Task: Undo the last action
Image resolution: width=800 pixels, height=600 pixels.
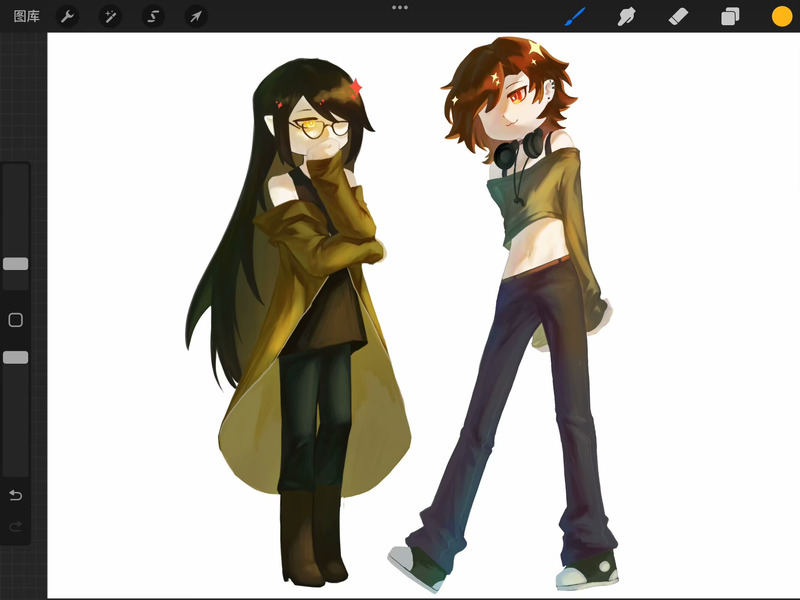Action: (16, 495)
